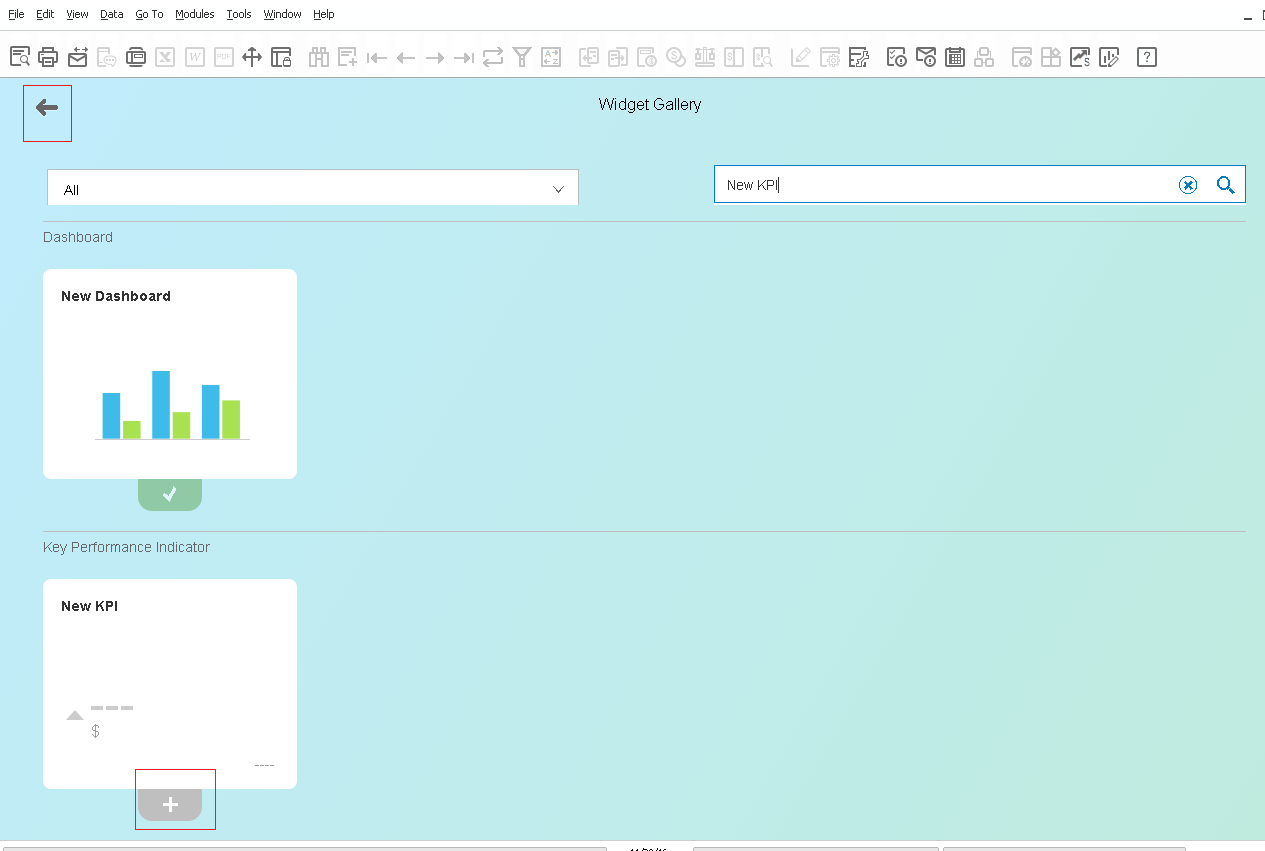The image size is (1265, 851).
Task: Add the New KPI widget with the plus
Action: click(x=171, y=803)
